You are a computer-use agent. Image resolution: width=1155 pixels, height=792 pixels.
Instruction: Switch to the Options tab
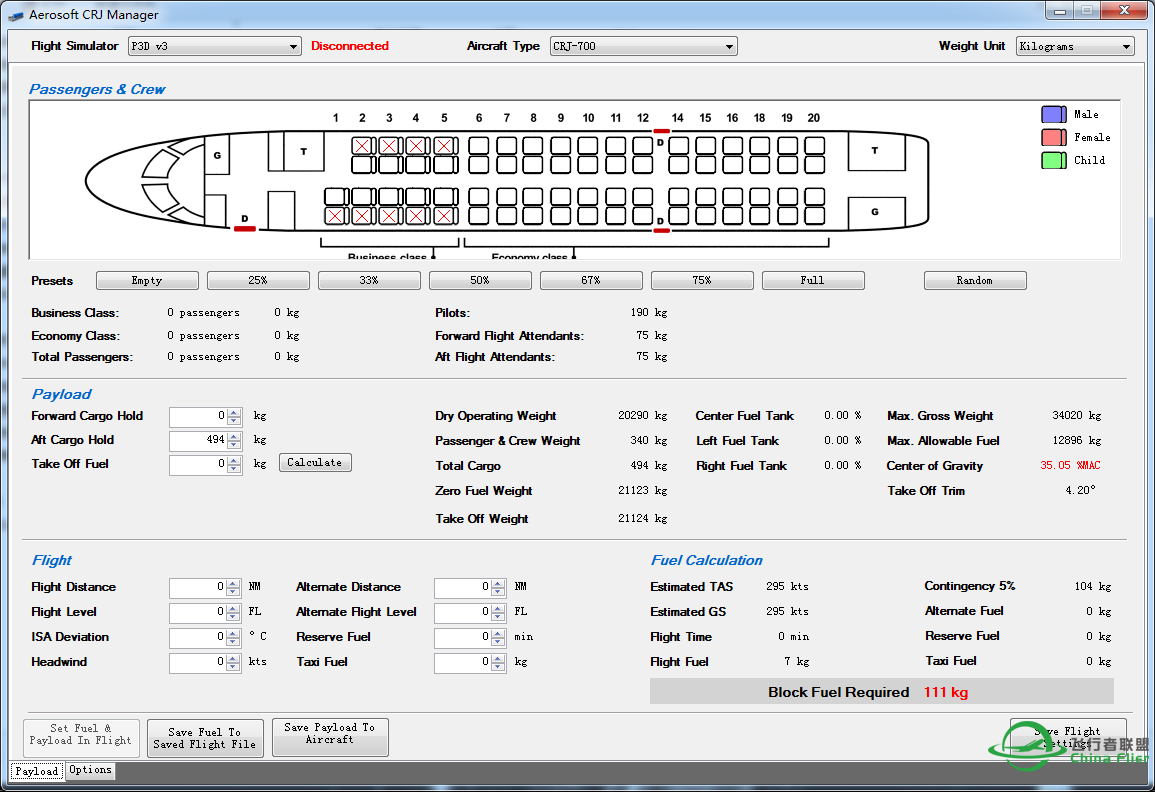pos(91,770)
